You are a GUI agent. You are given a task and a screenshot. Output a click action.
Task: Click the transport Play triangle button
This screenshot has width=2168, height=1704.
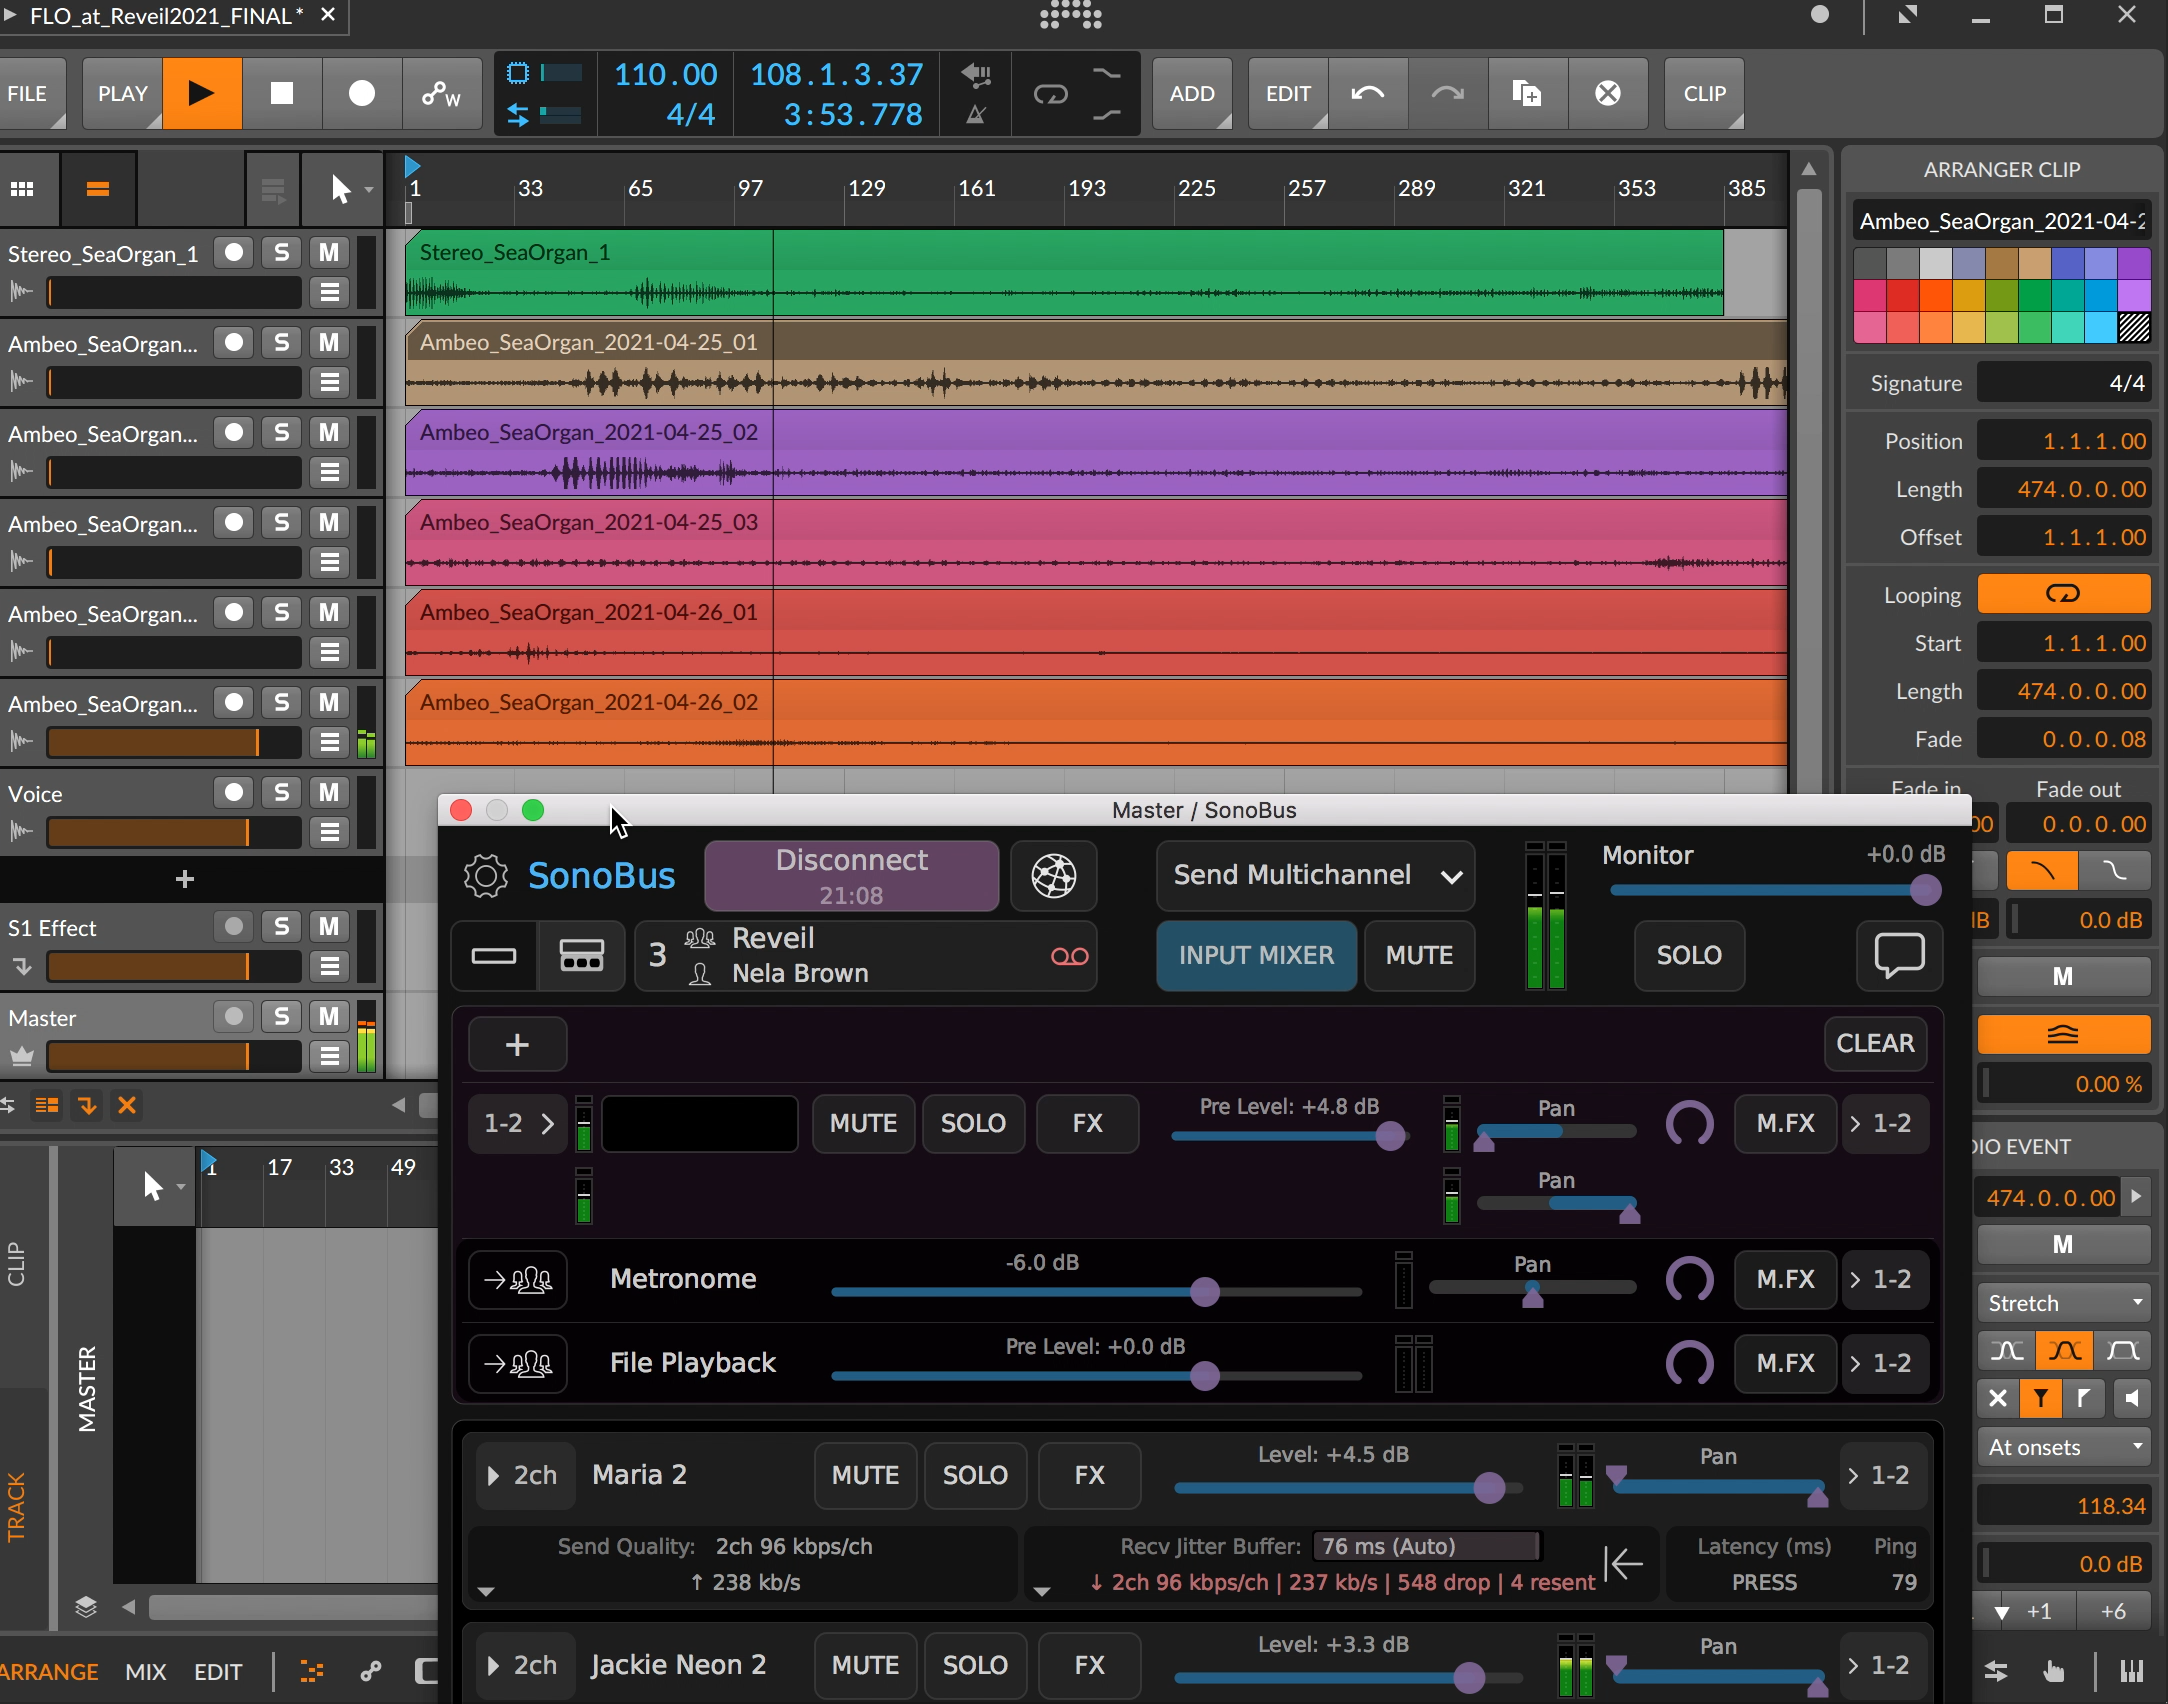pyautogui.click(x=202, y=94)
